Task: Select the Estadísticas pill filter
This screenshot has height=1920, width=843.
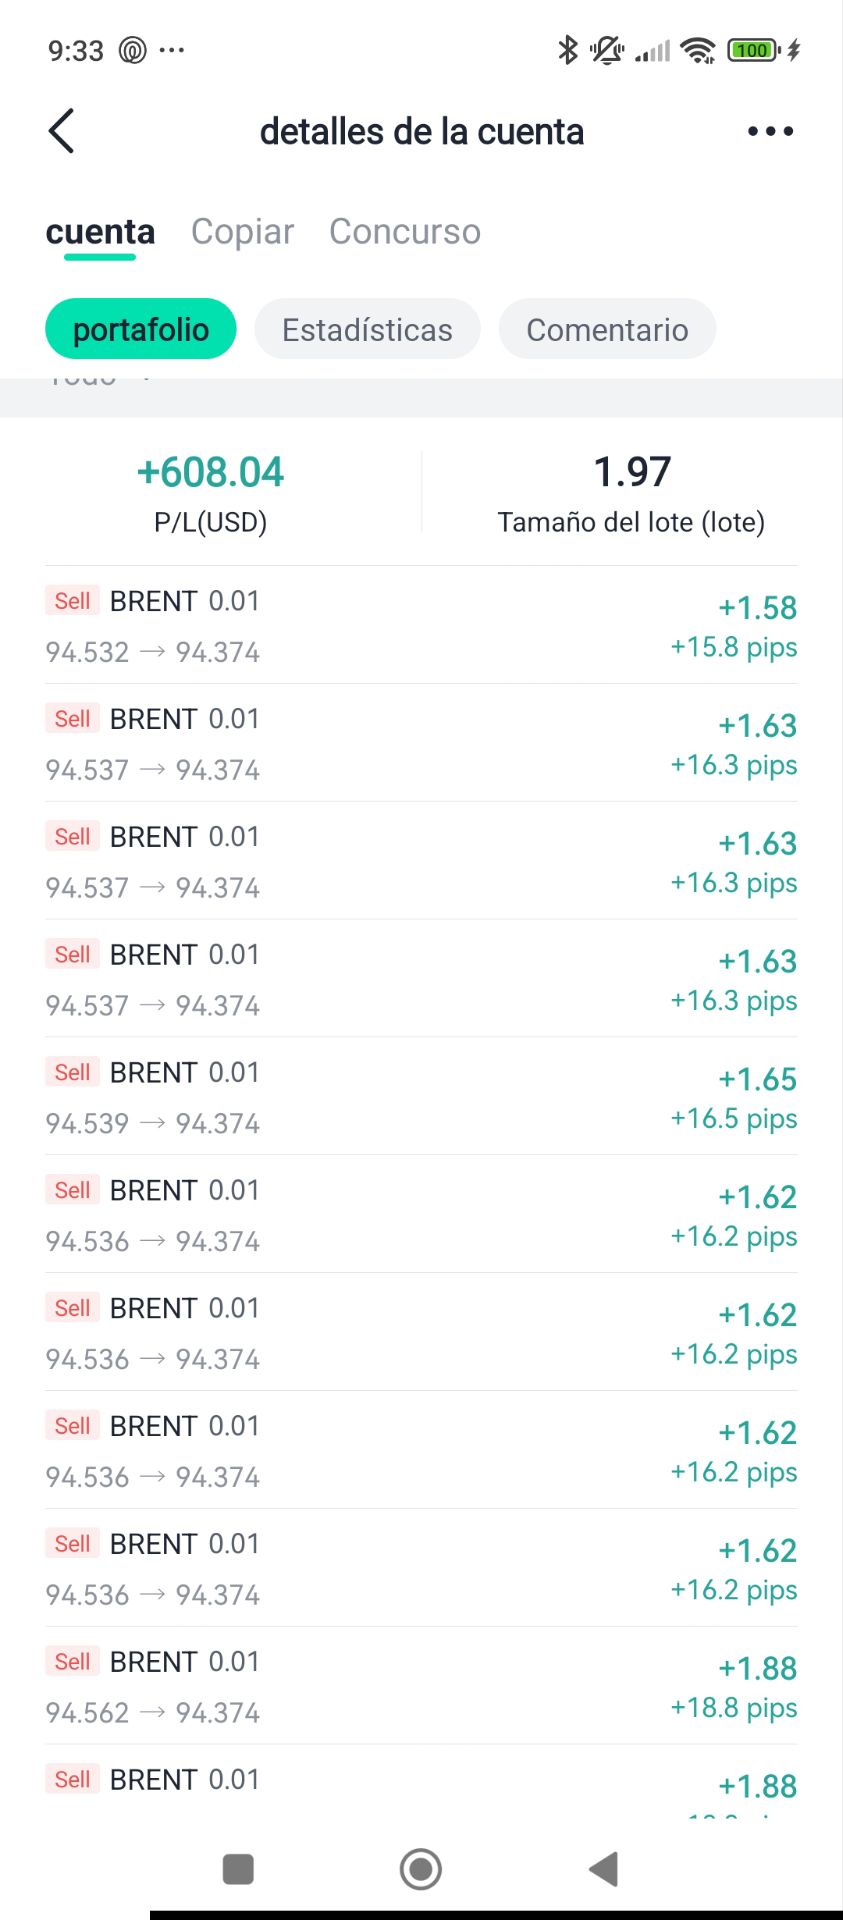Action: [x=367, y=329]
